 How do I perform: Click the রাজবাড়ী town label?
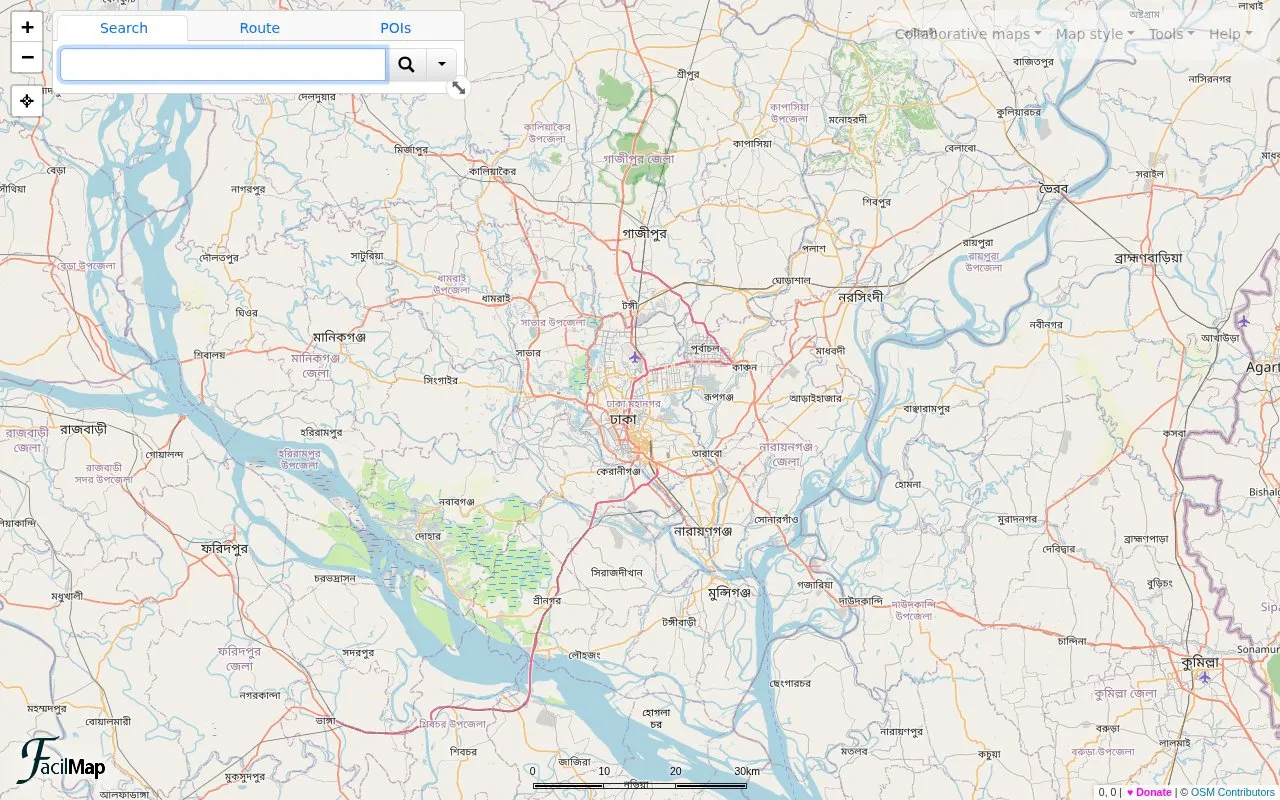83,428
